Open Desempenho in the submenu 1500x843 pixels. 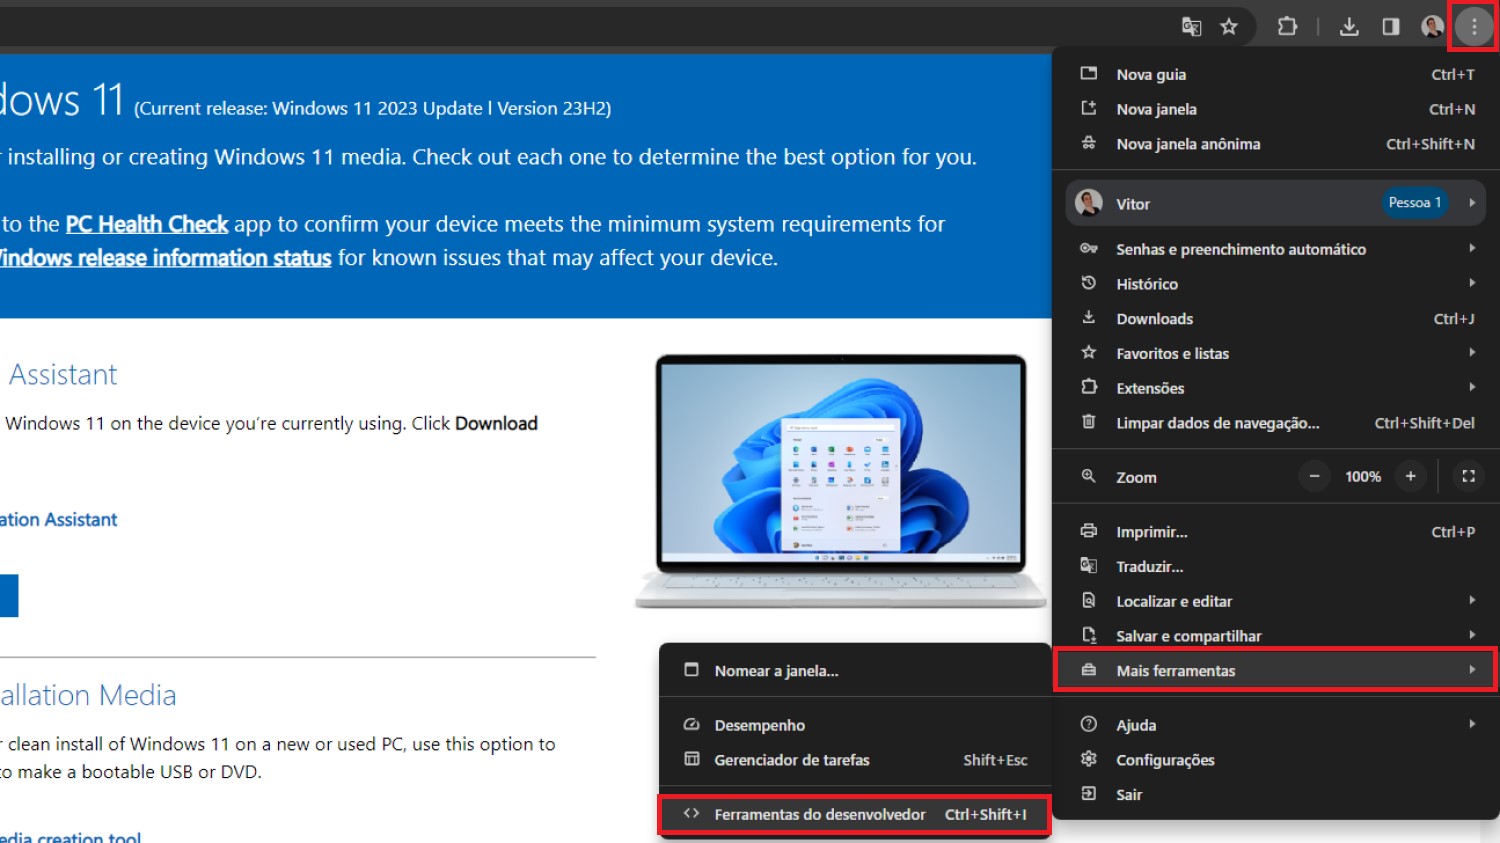[x=856, y=725]
